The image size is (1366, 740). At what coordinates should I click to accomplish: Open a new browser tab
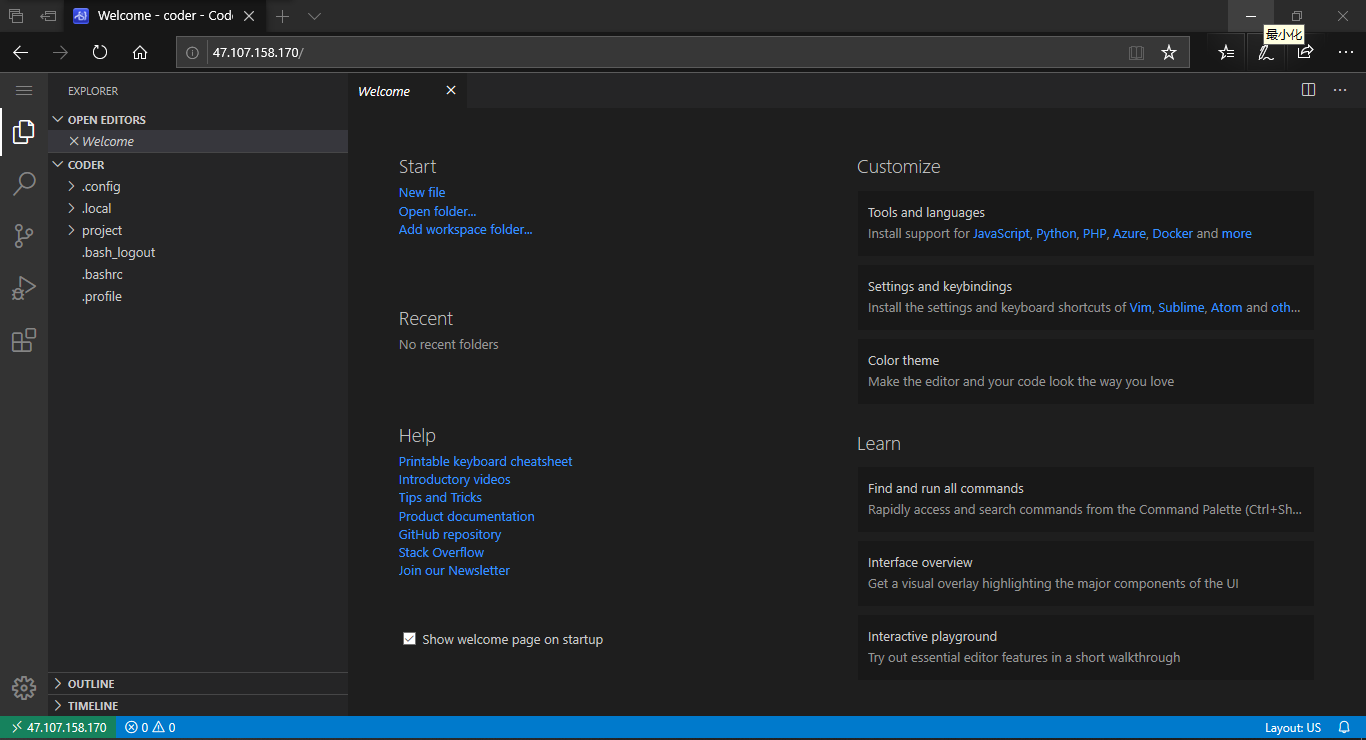click(x=283, y=16)
